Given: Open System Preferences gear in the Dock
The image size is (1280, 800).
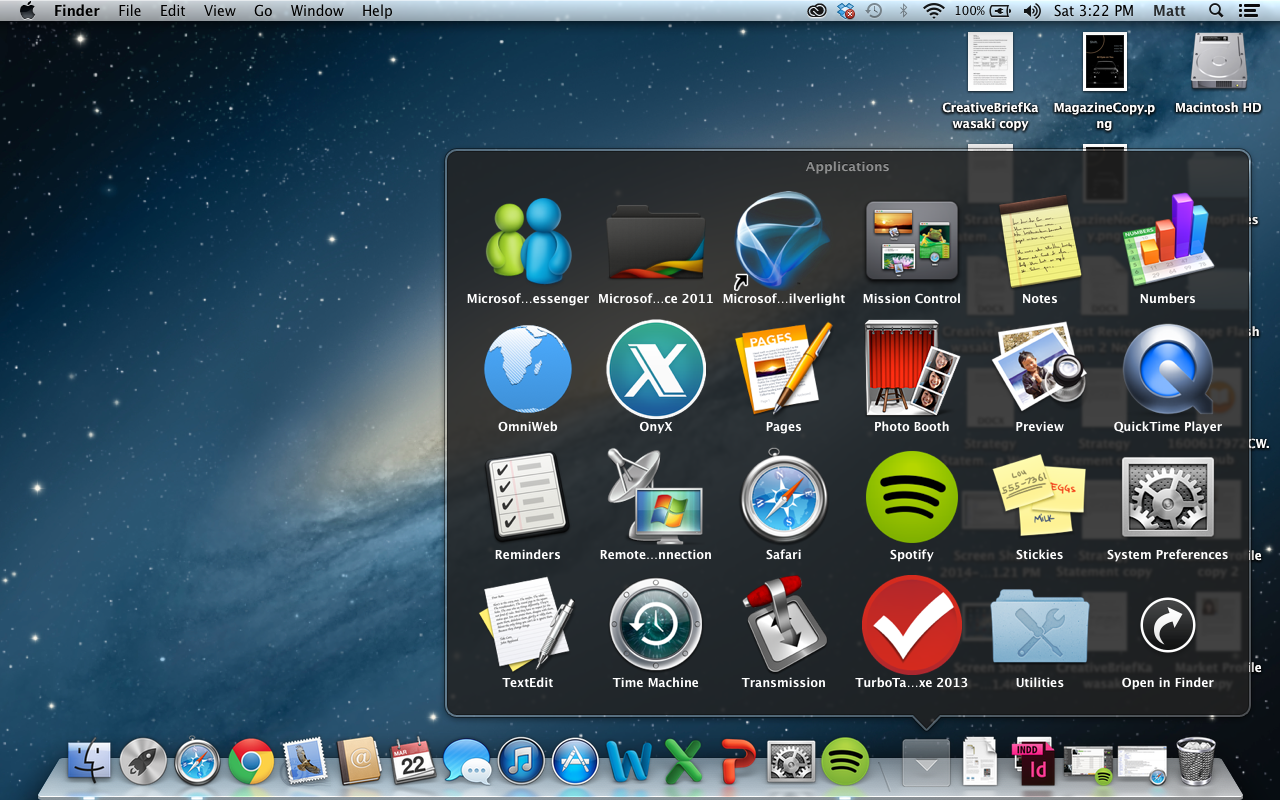Looking at the screenshot, I should click(791, 762).
